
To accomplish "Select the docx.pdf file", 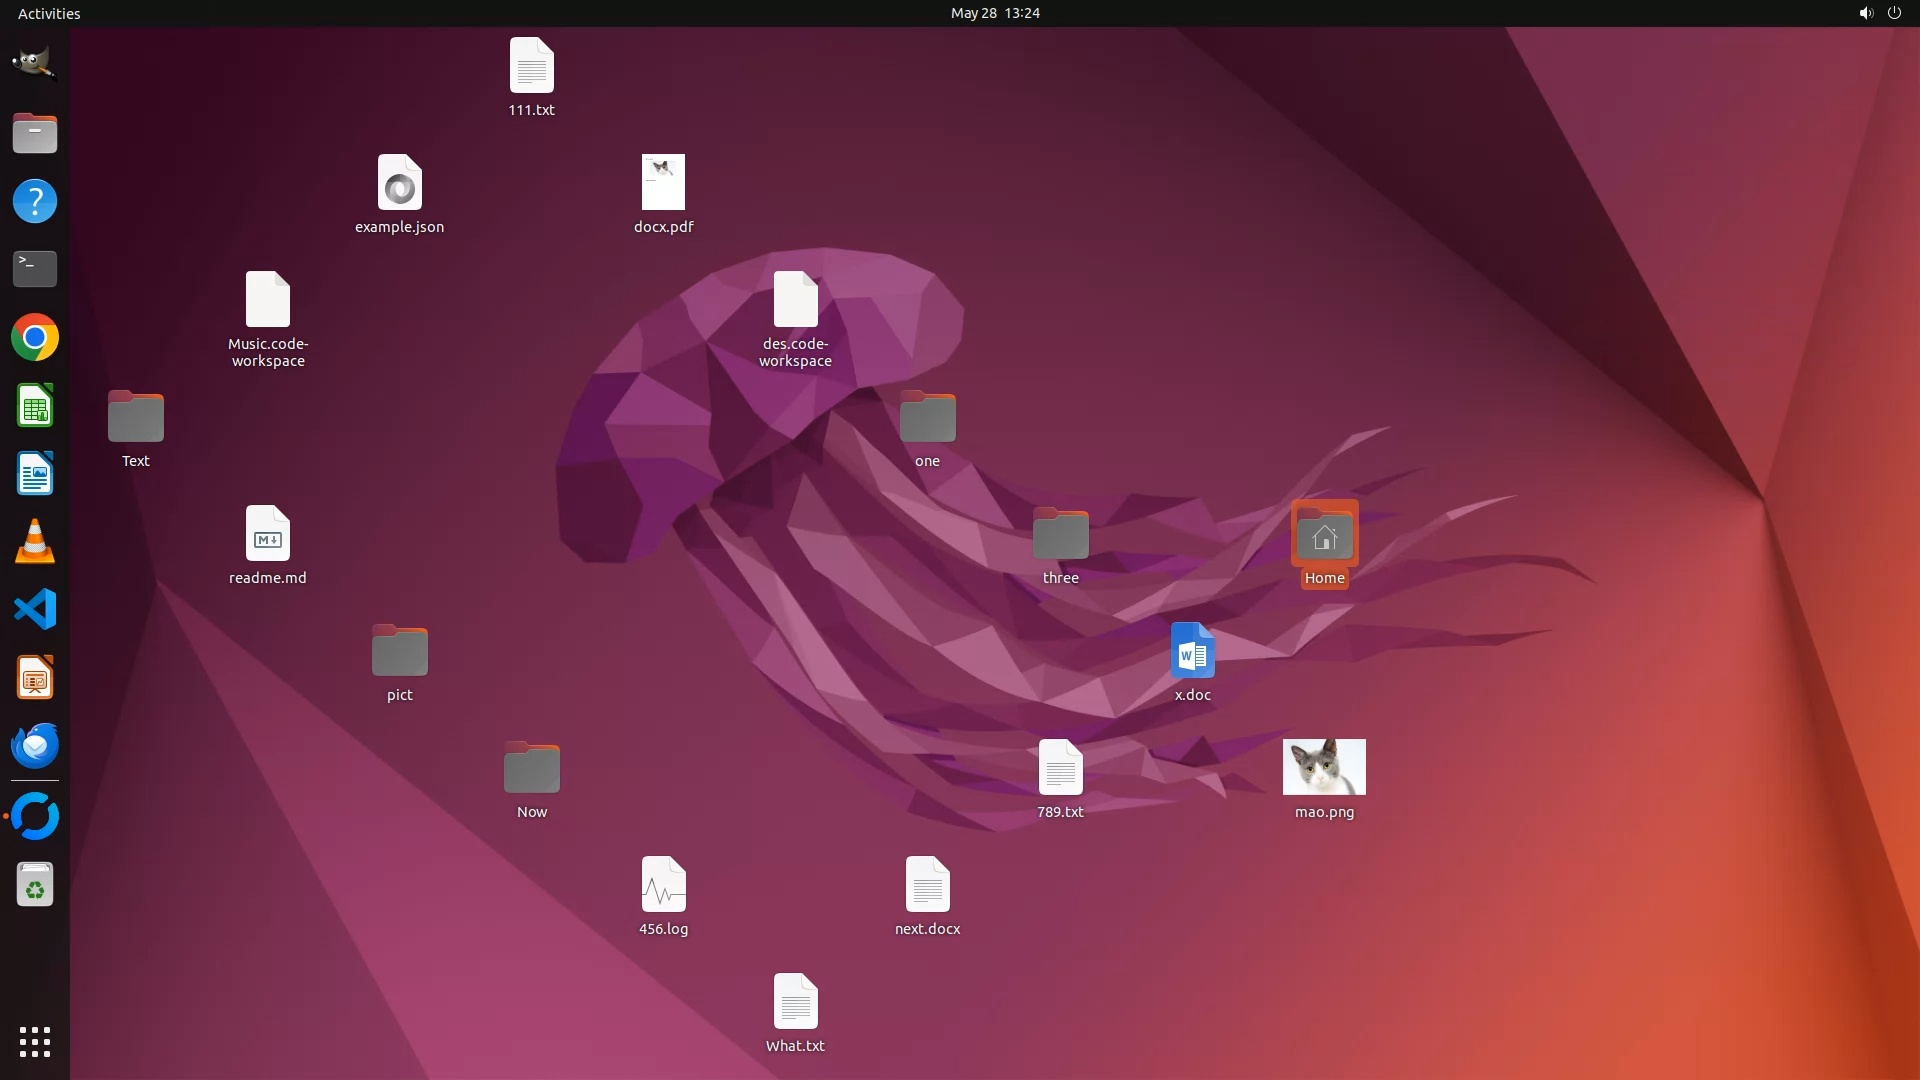I will pos(662,183).
